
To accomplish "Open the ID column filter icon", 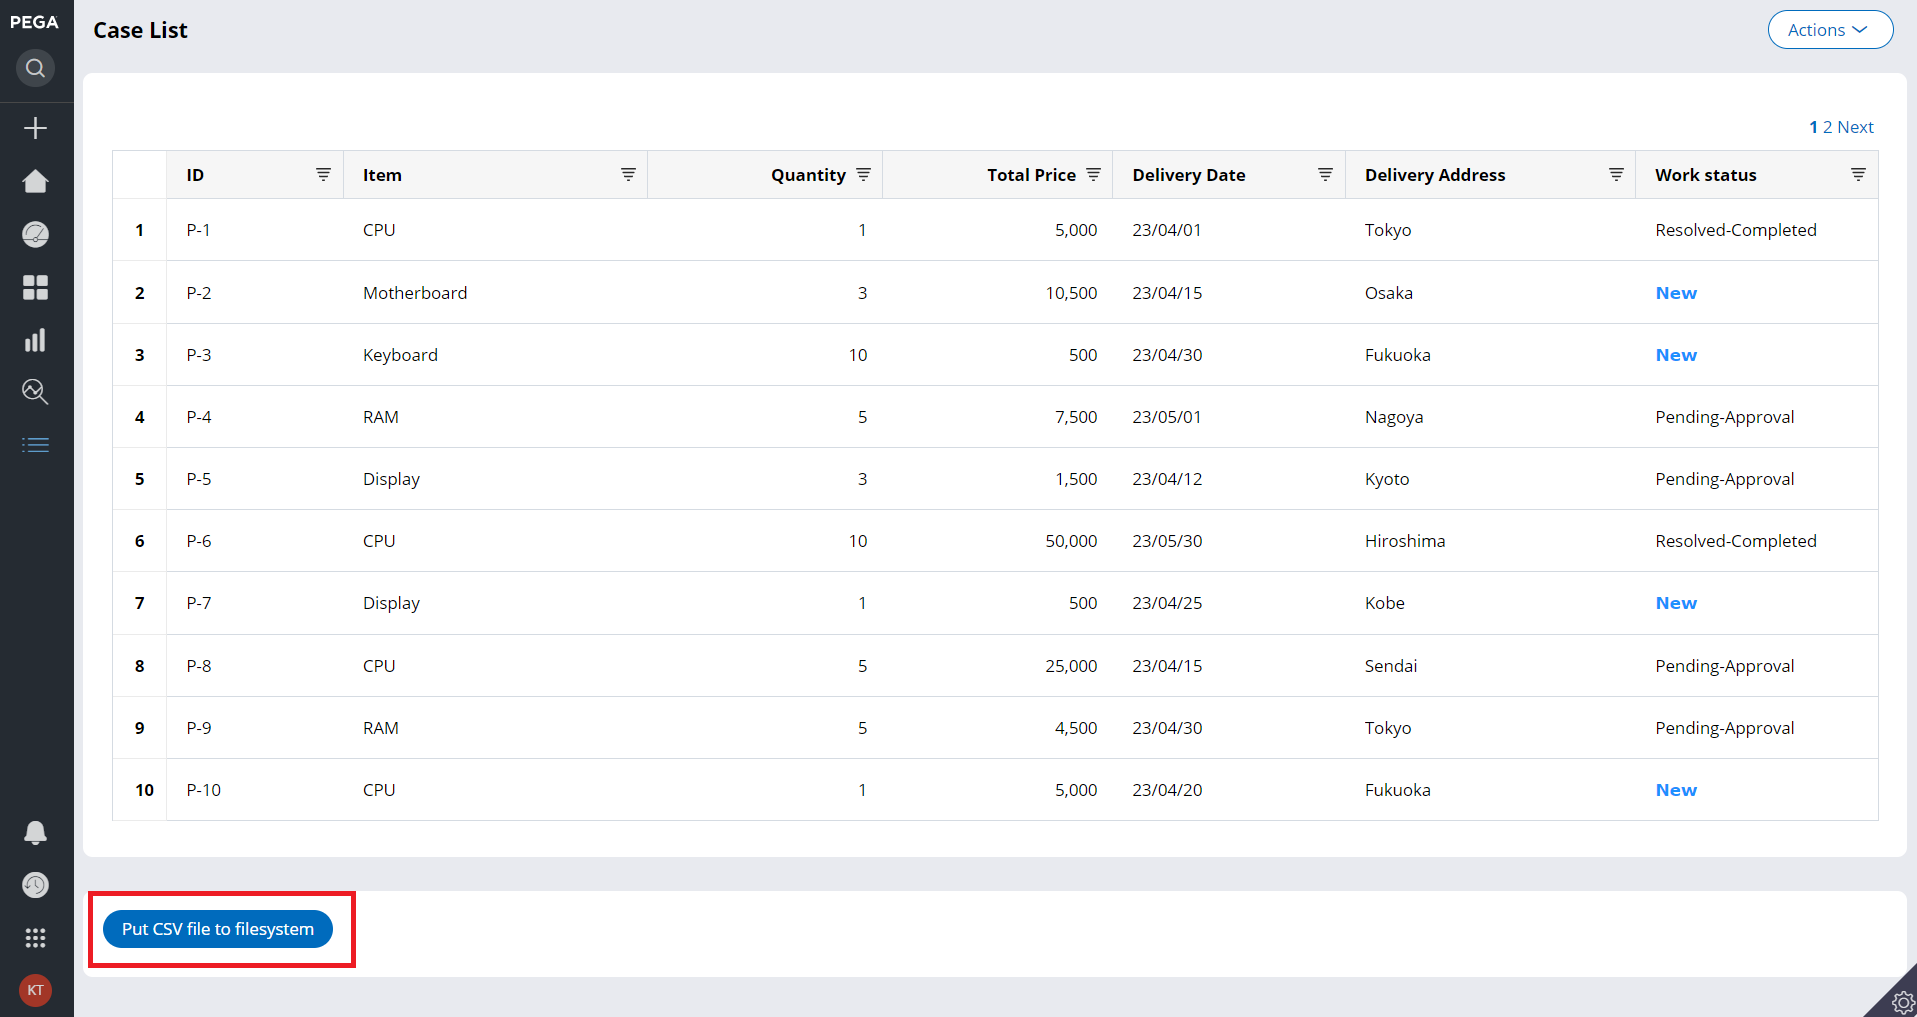I will tap(323, 174).
